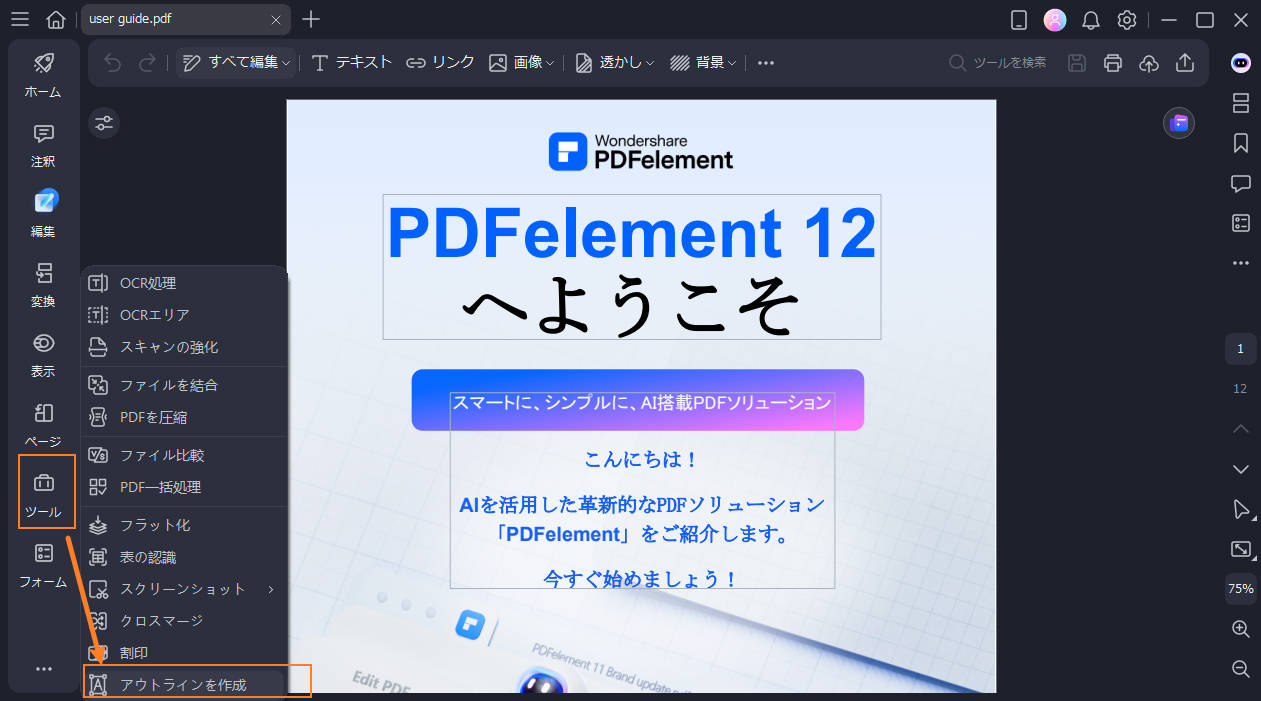This screenshot has width=1261, height=701.
Task: Upload the document to the cloud
Action: pyautogui.click(x=1148, y=62)
